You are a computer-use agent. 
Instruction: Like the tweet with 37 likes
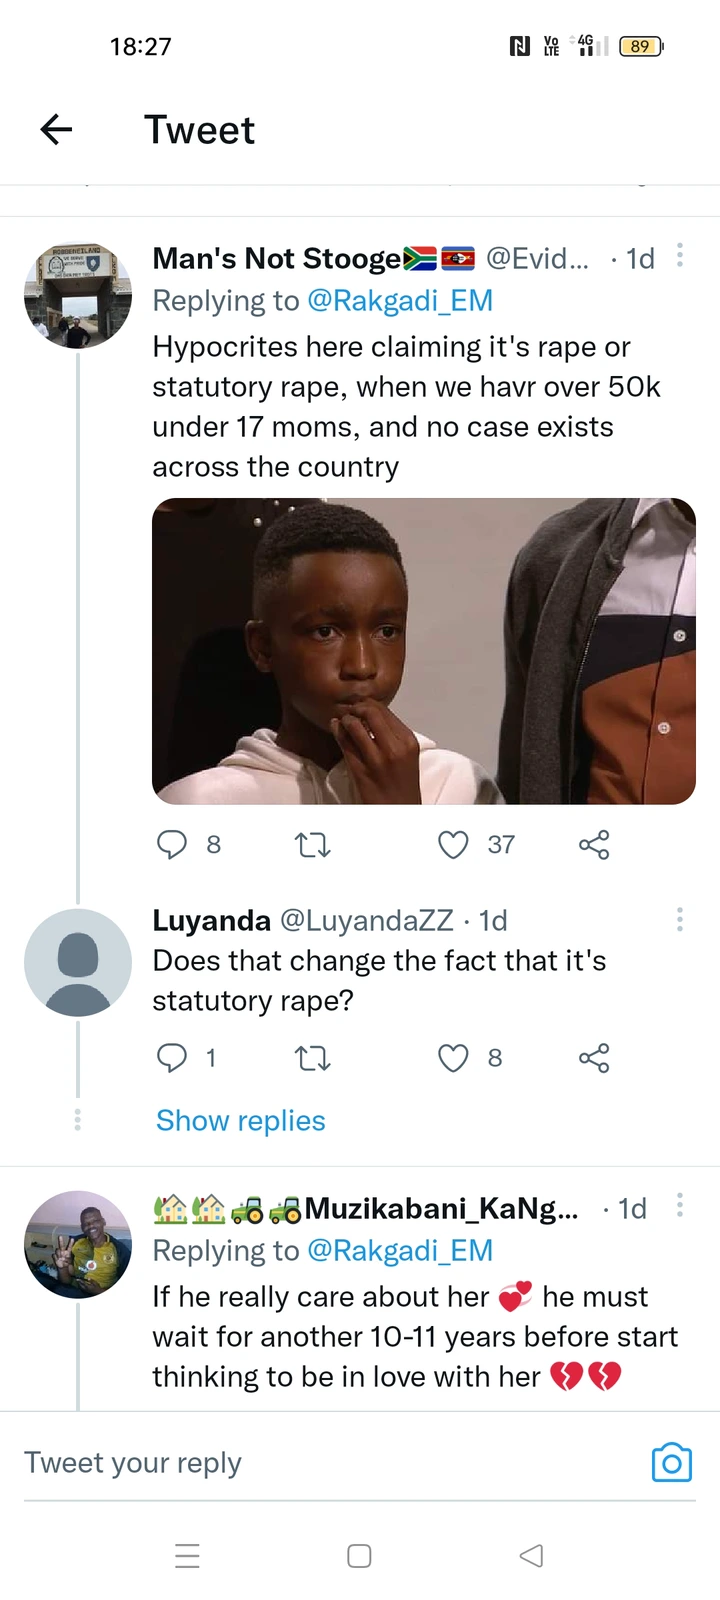[x=453, y=845]
